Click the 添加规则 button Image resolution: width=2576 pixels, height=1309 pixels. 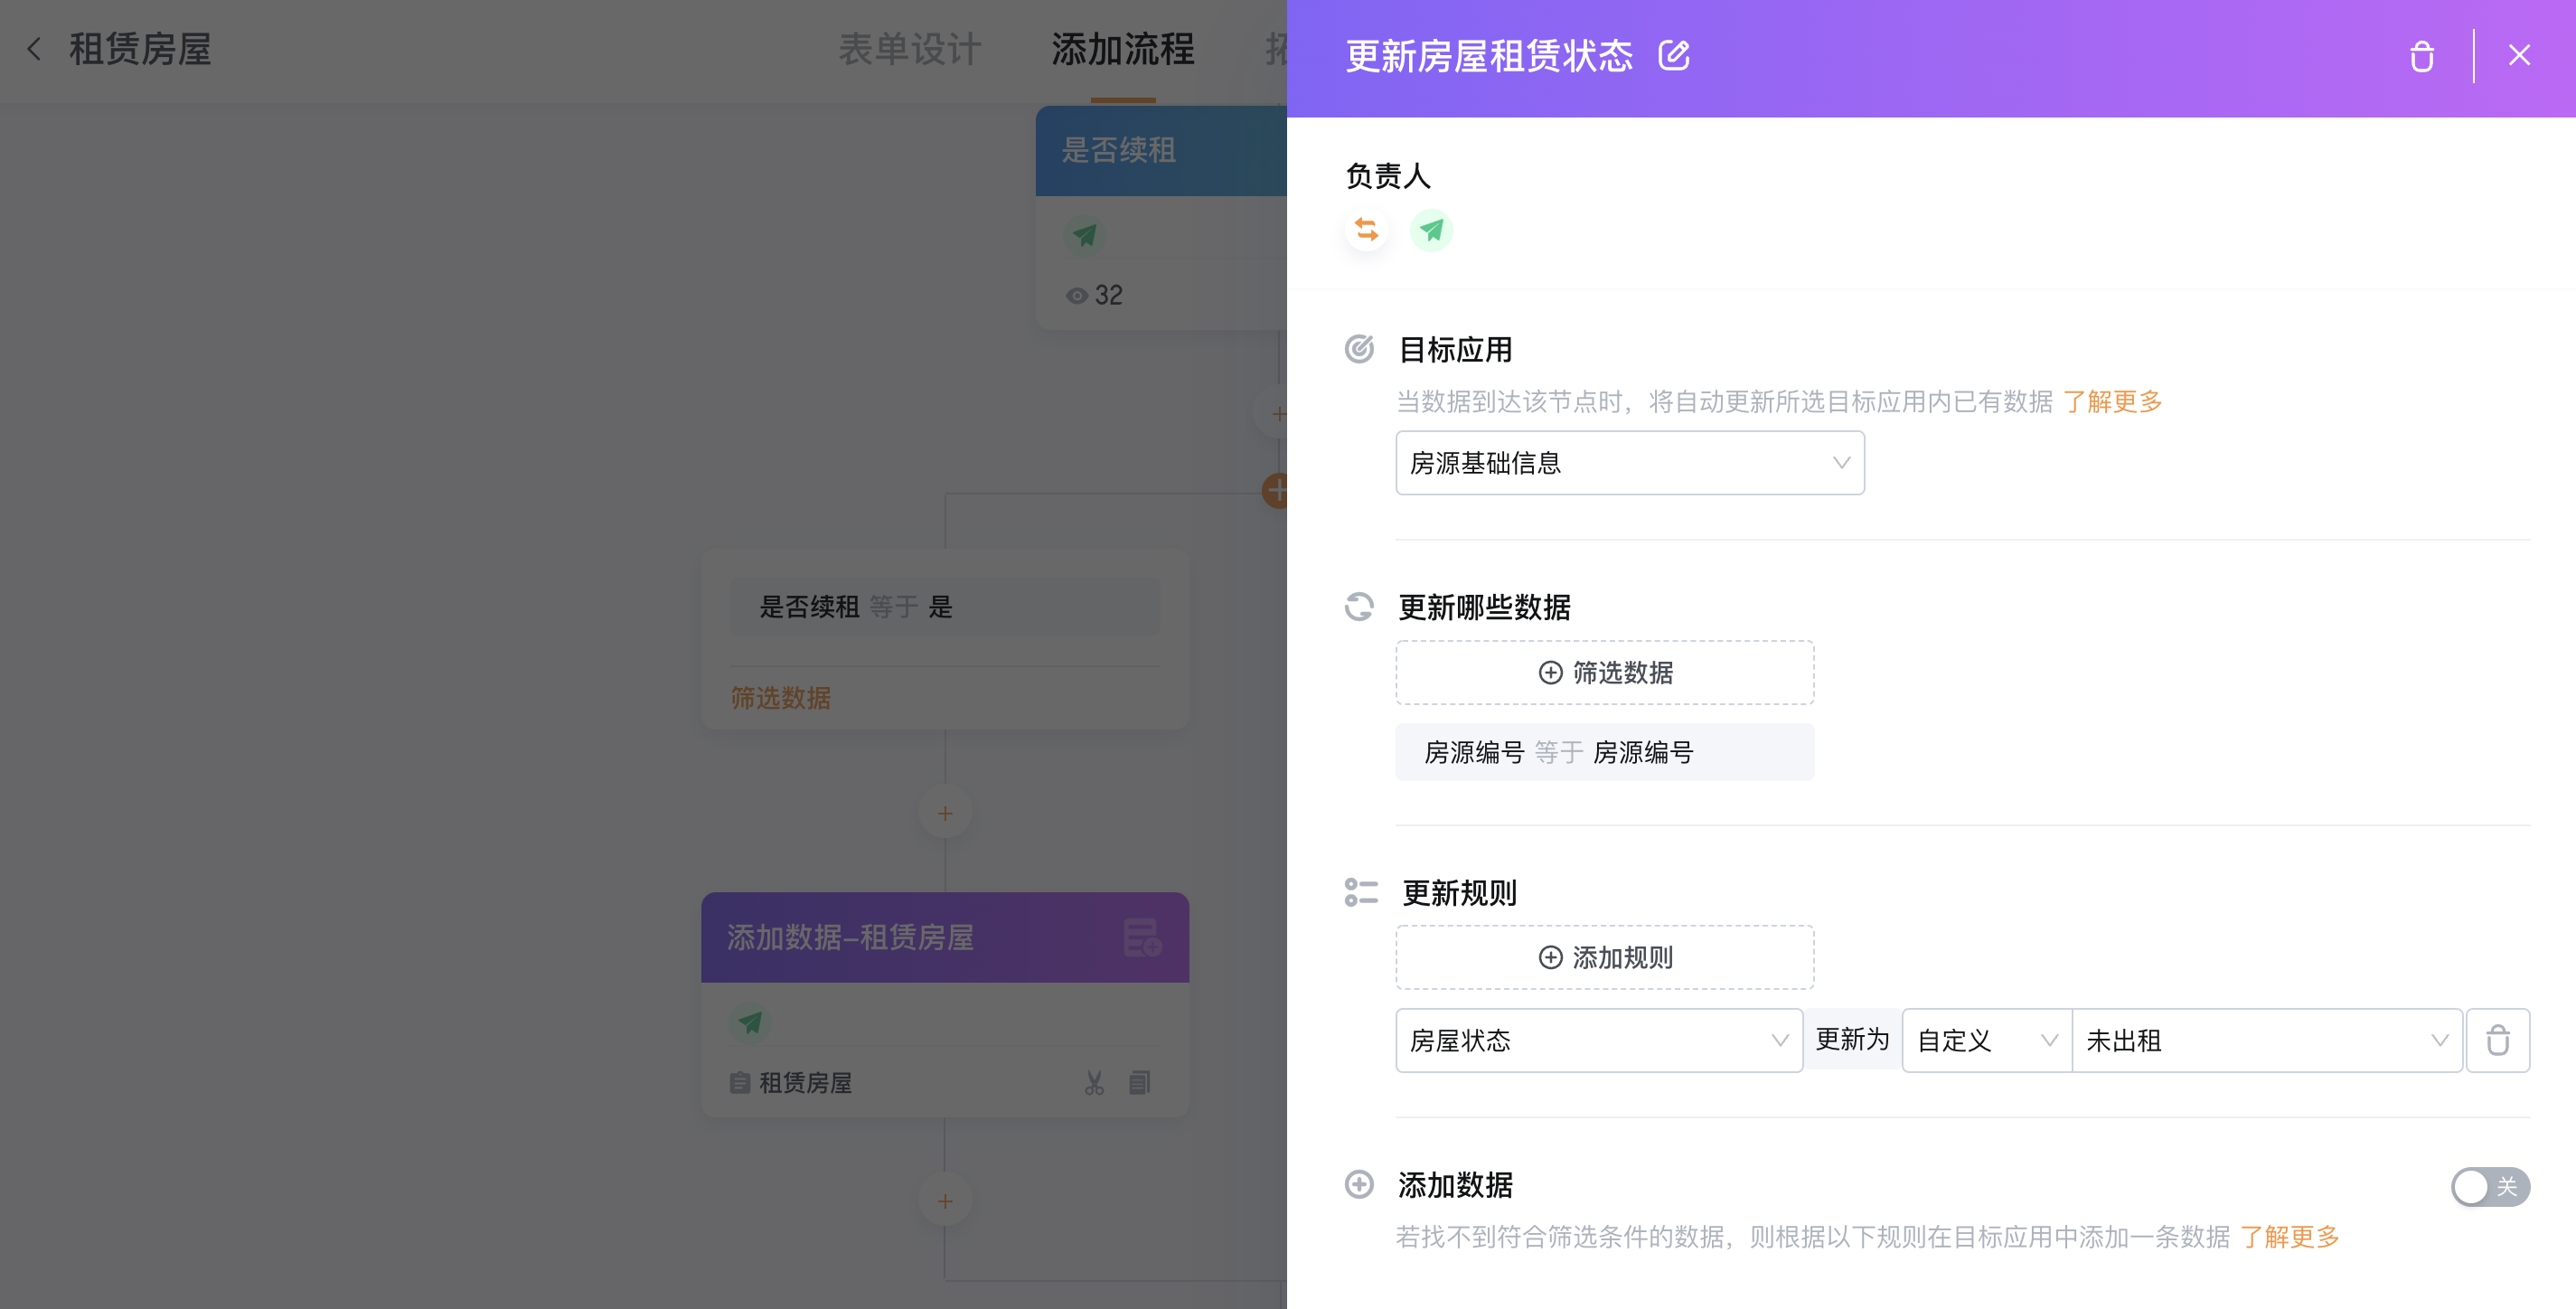tap(1605, 958)
